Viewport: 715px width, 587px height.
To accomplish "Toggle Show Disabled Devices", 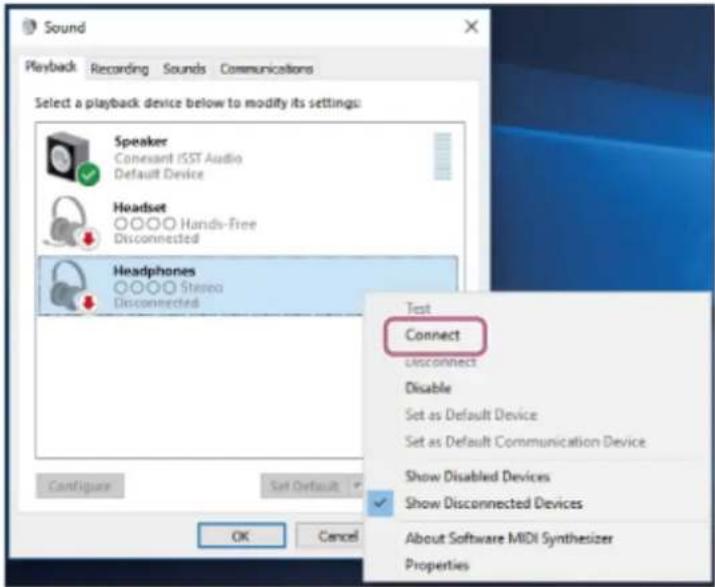I will [x=477, y=477].
